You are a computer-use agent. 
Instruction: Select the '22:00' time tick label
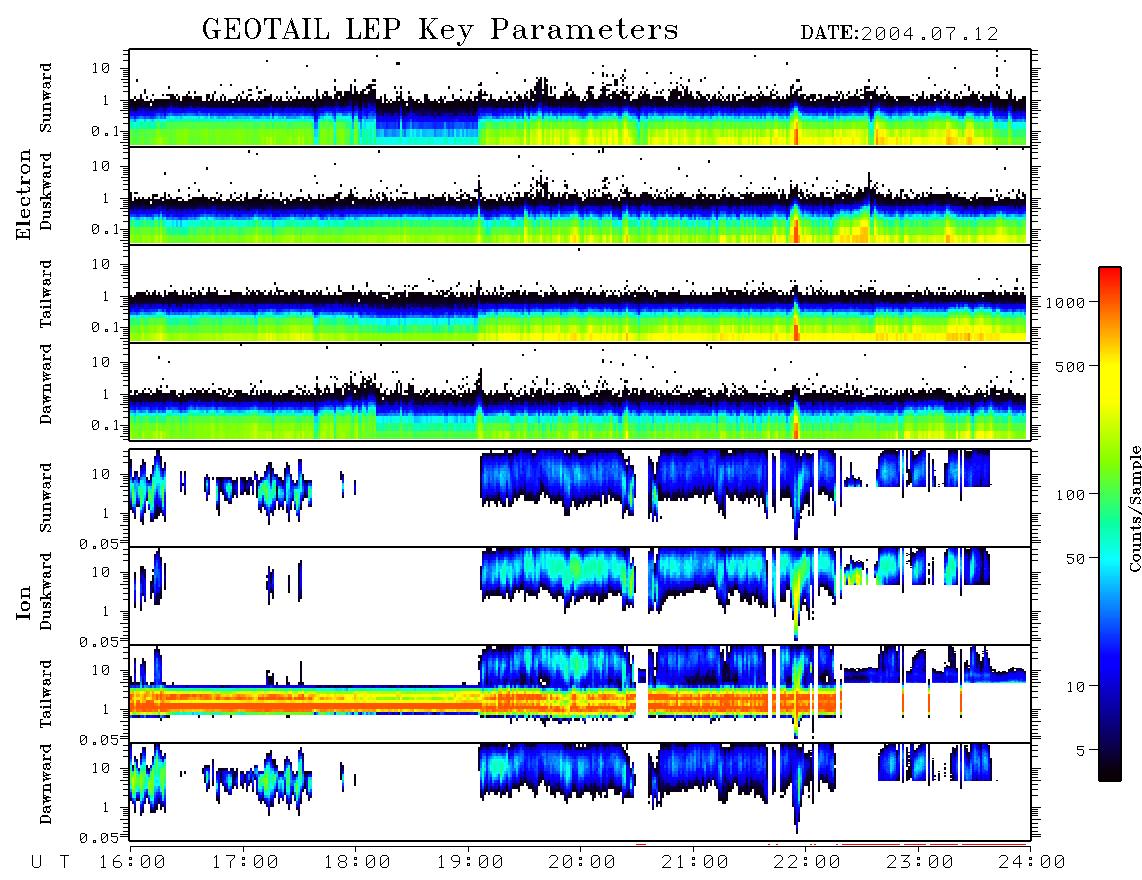point(807,862)
